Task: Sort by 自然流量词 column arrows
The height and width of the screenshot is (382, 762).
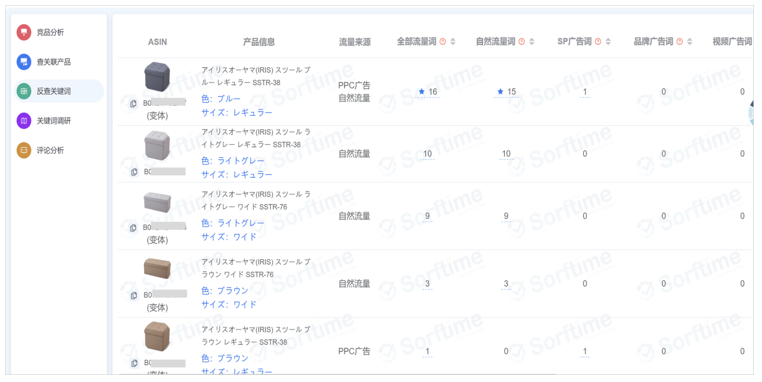Action: point(532,42)
